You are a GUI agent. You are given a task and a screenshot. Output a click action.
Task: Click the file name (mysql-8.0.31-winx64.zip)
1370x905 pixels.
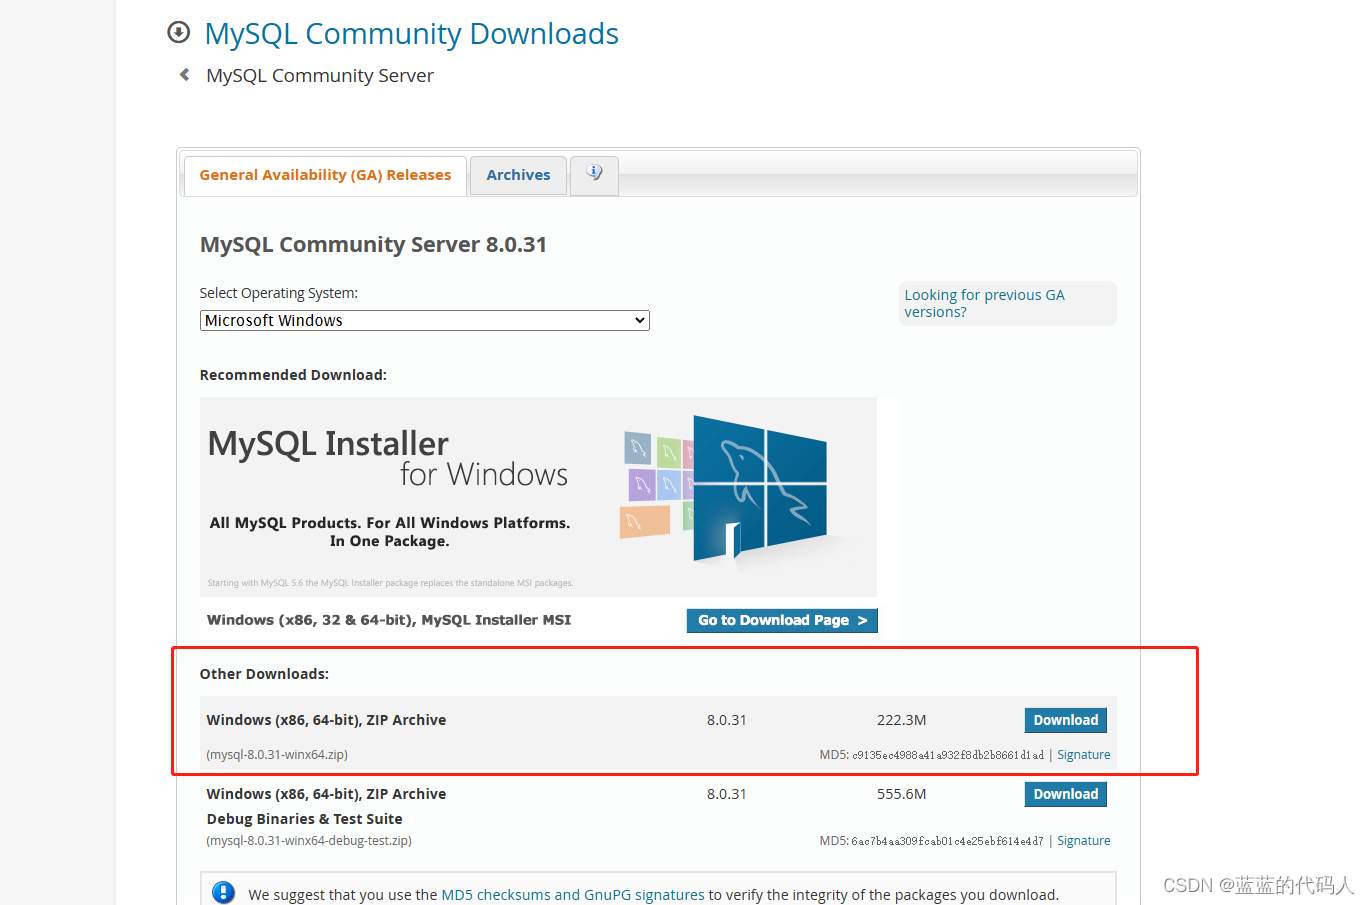(x=277, y=755)
